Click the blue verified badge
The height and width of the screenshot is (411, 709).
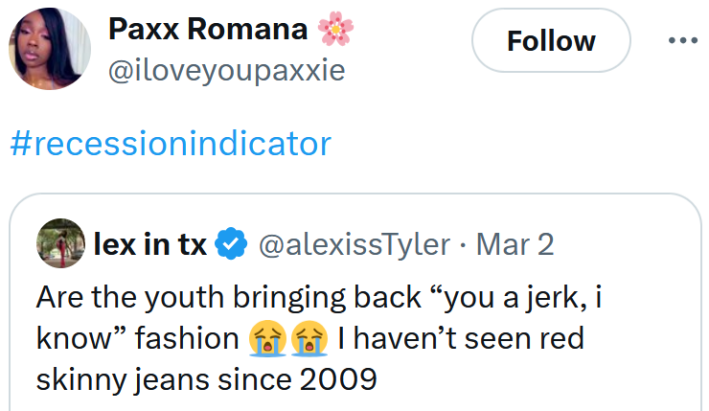click(232, 243)
